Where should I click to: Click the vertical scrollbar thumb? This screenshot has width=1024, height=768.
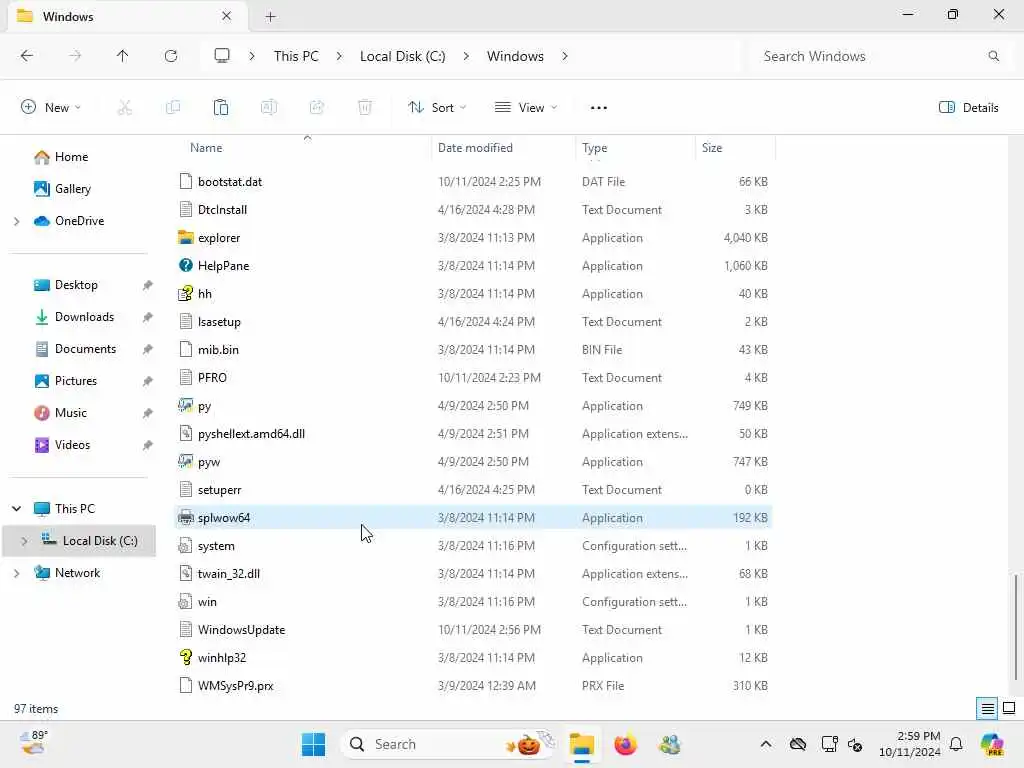1016,627
